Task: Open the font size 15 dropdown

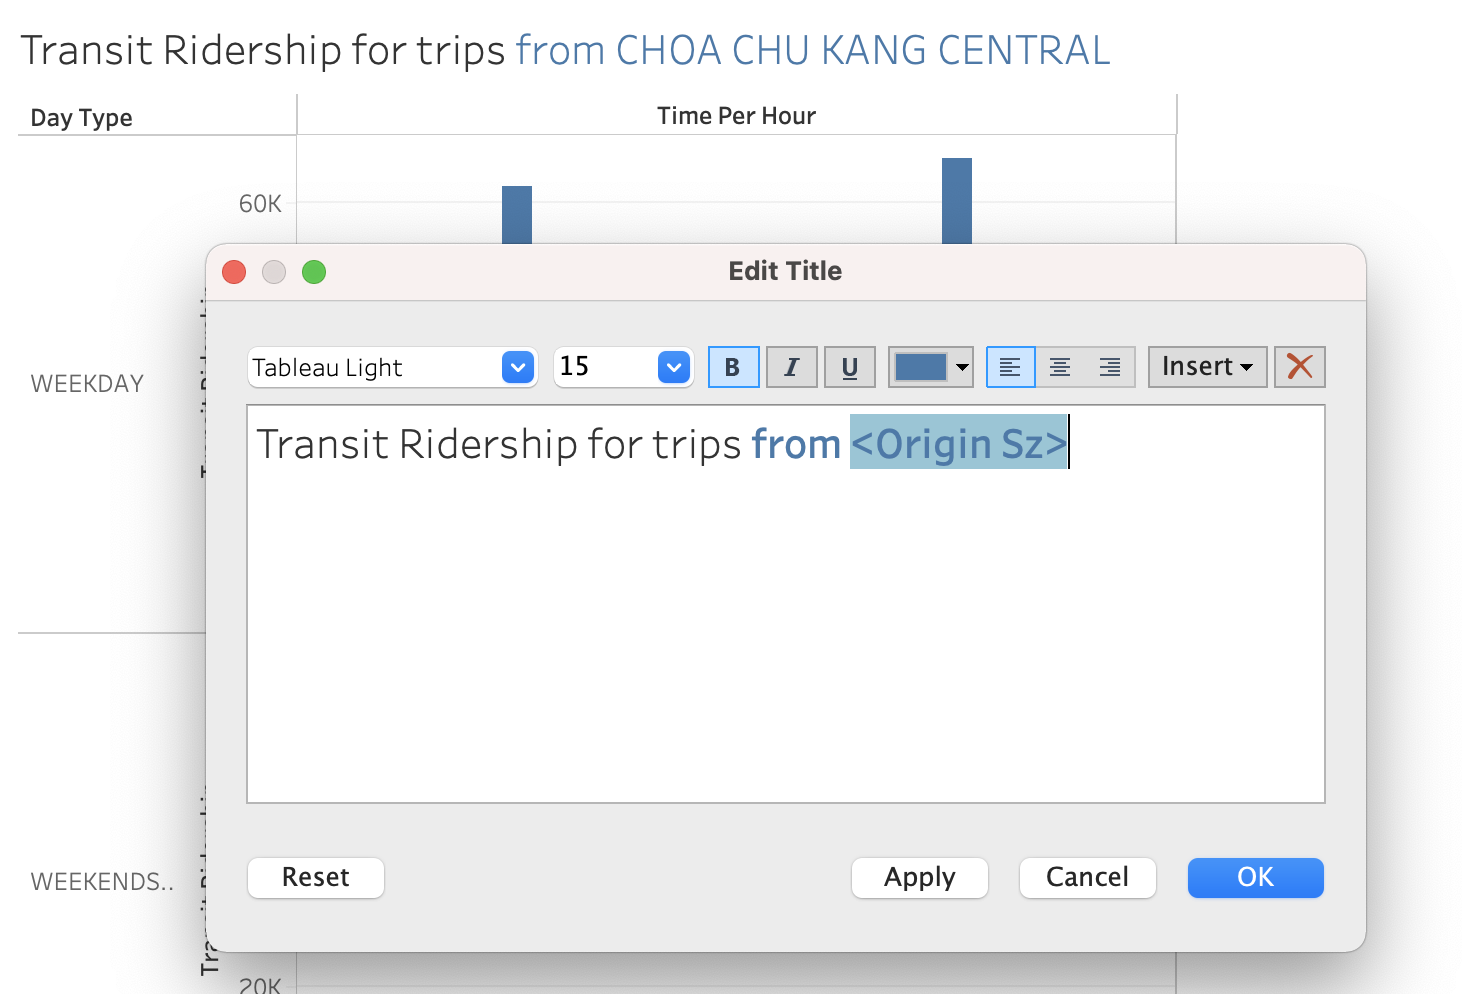Action: click(x=674, y=367)
